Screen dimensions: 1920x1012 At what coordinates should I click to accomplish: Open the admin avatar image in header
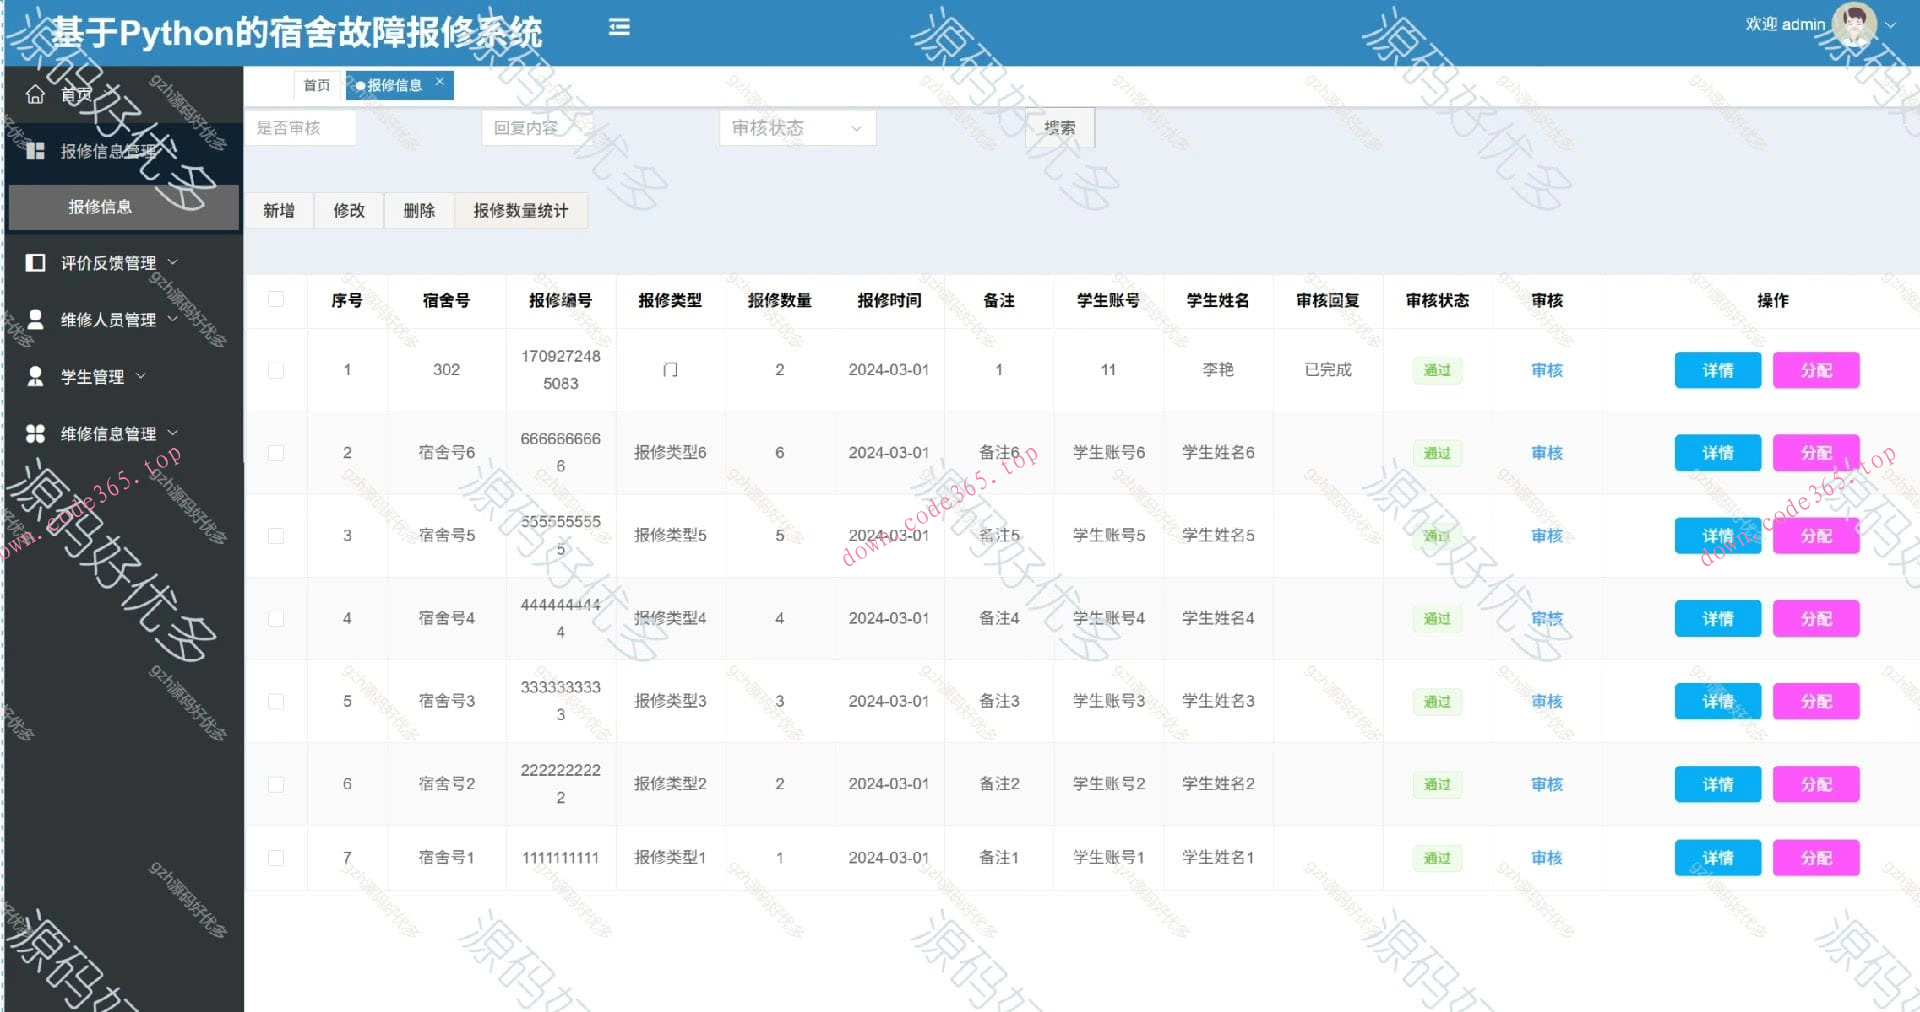[1856, 23]
